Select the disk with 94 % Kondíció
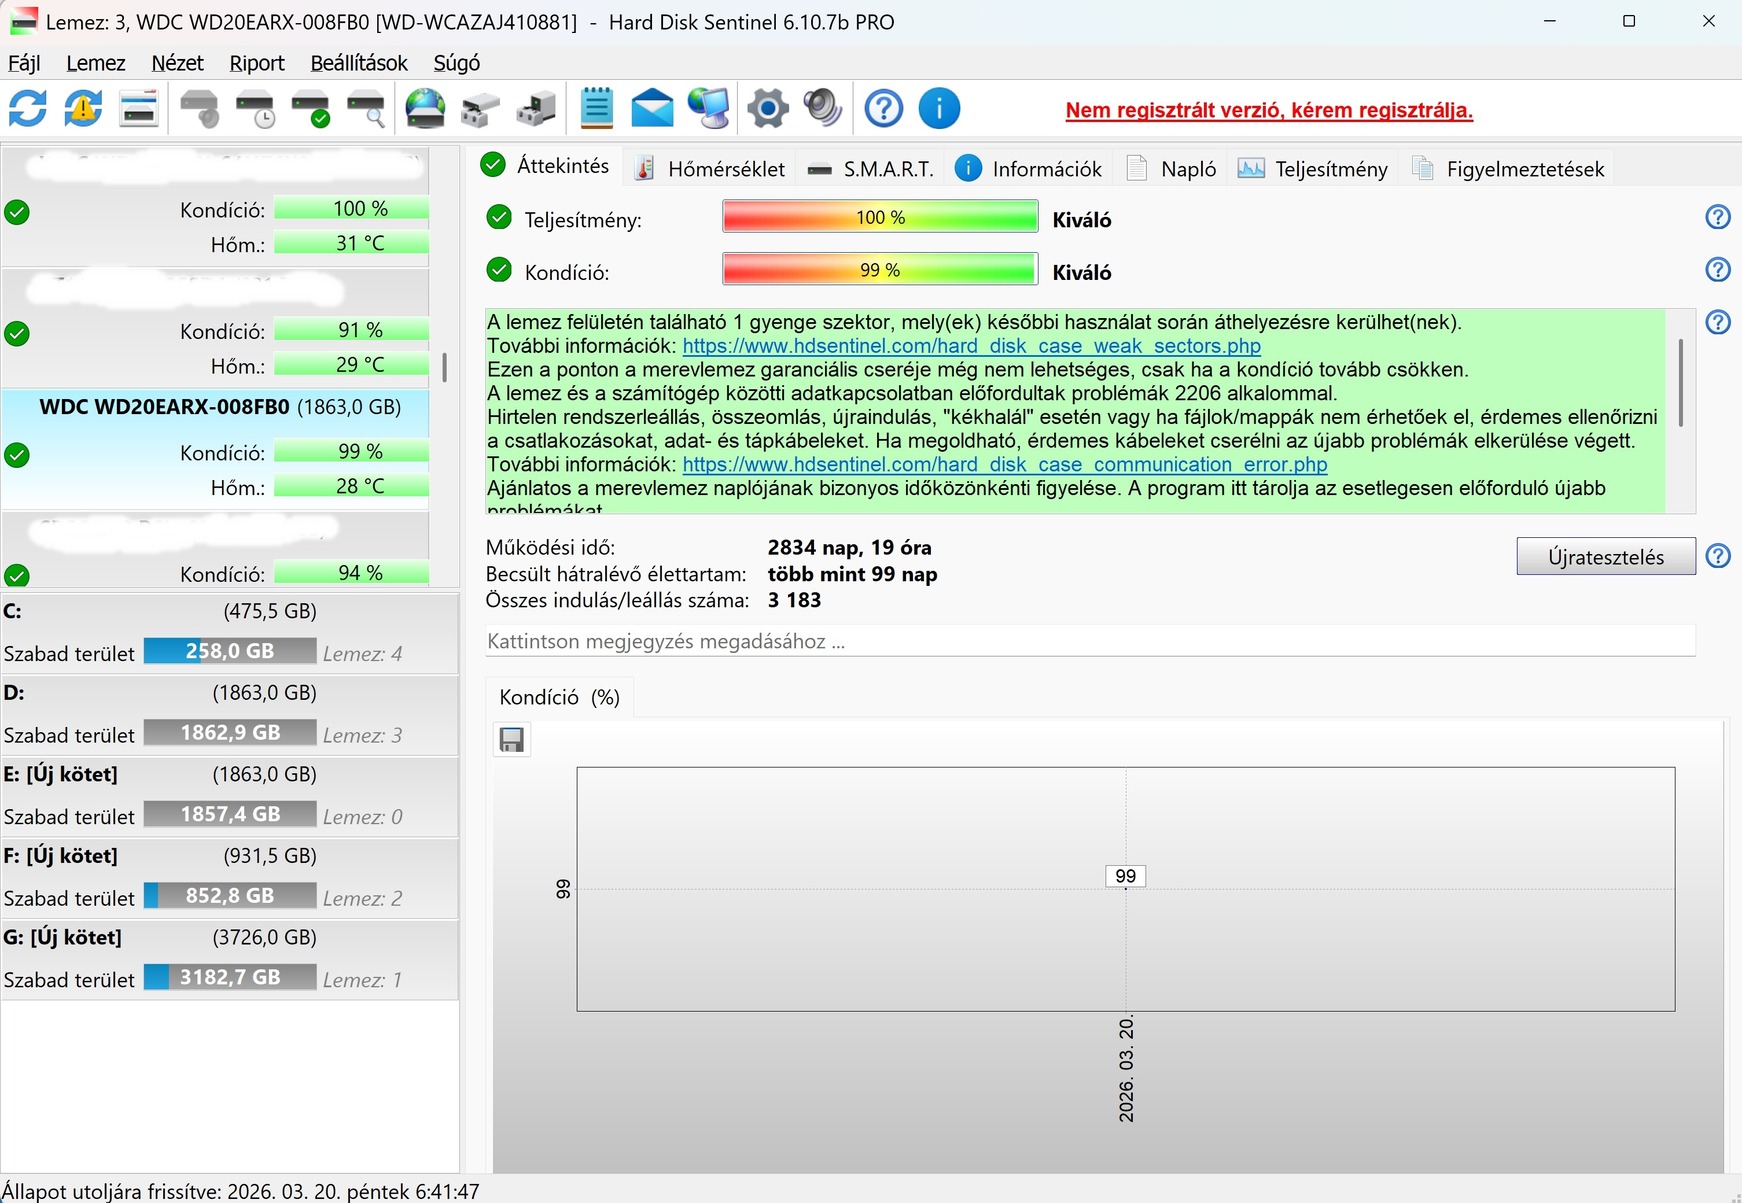The image size is (1742, 1203). tap(215, 549)
